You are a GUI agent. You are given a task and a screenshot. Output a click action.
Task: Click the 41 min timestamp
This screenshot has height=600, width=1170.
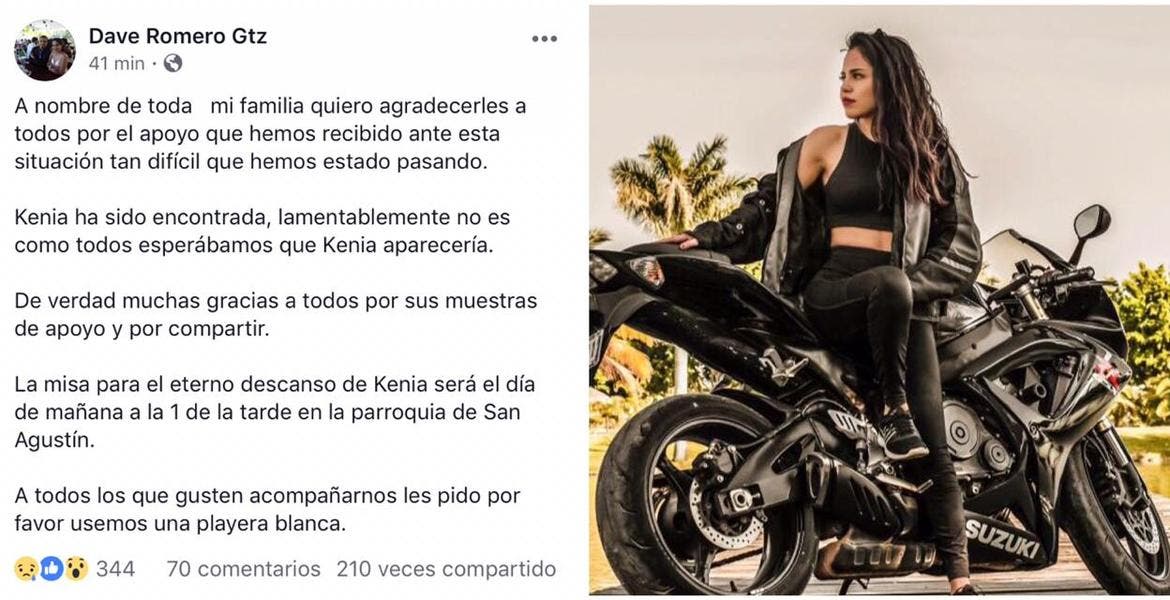coord(116,63)
